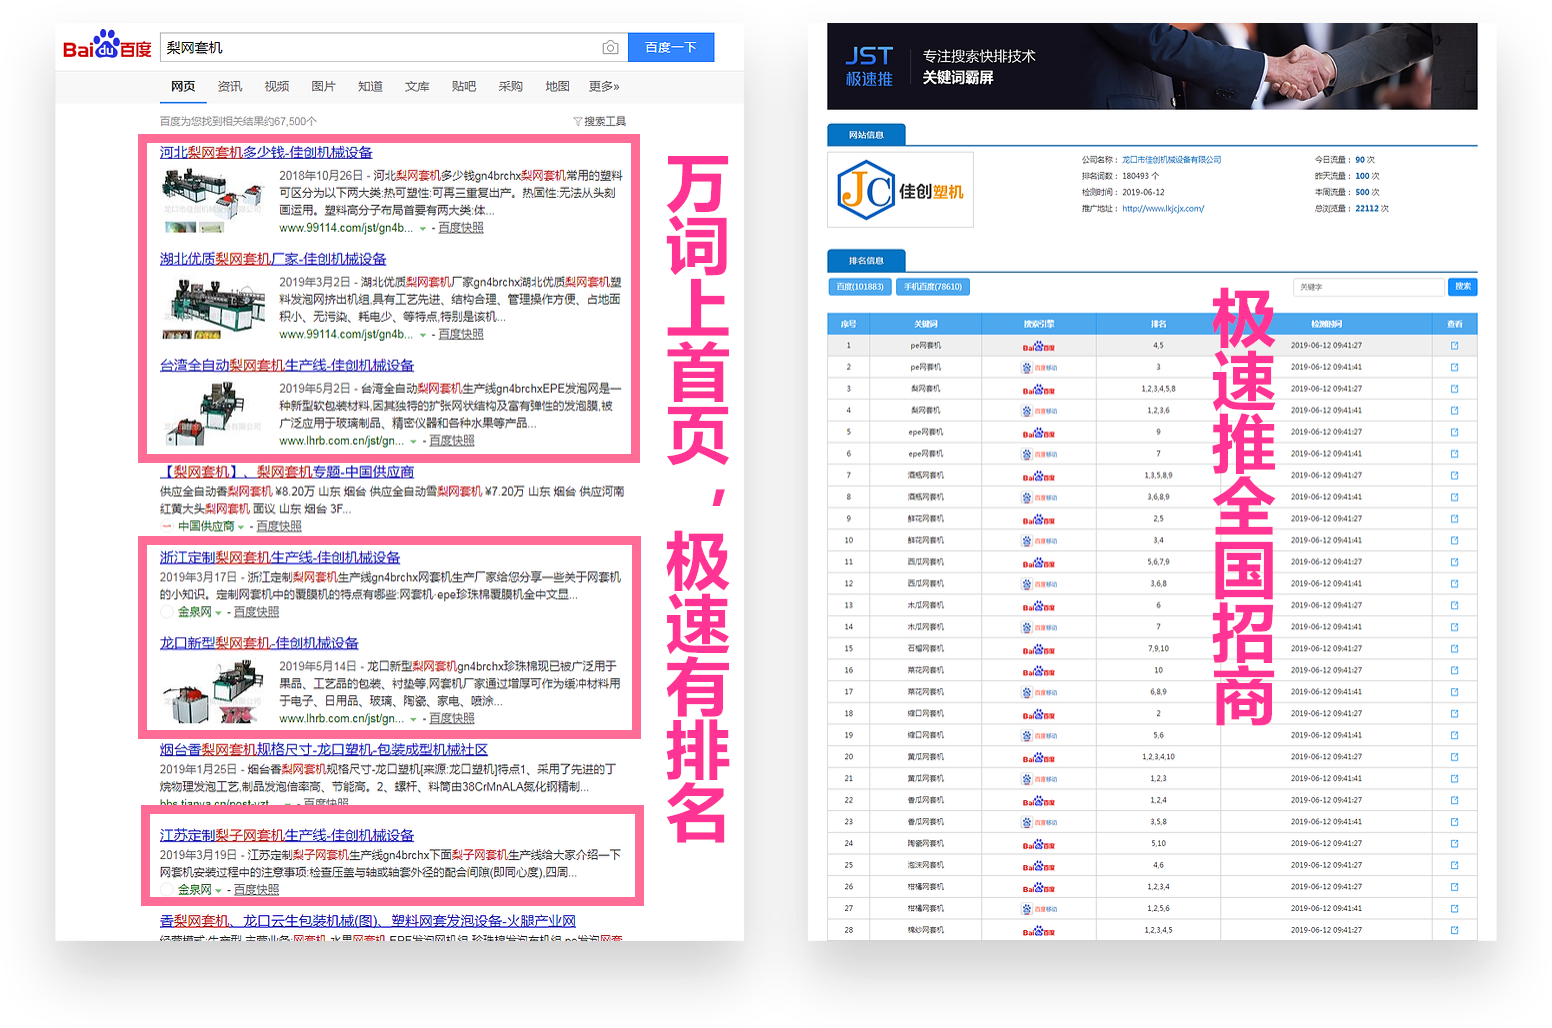The height and width of the screenshot is (1028, 1552).
Task: Open 台湾全自动梨网套机生产线 result link
Action: pos(287,366)
